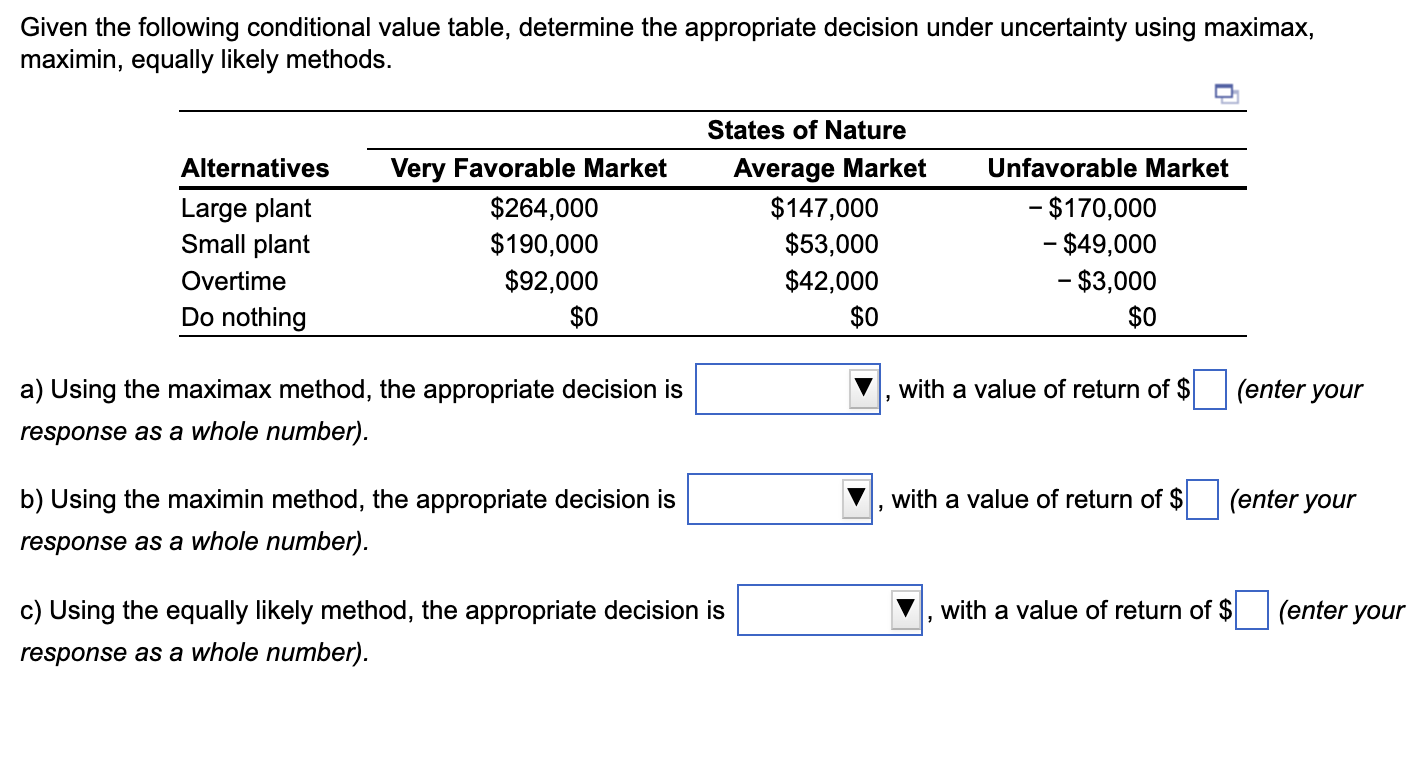Screen dimensions: 1416x758
Task: Click the copy table pop-out icon
Action: coord(1225,93)
